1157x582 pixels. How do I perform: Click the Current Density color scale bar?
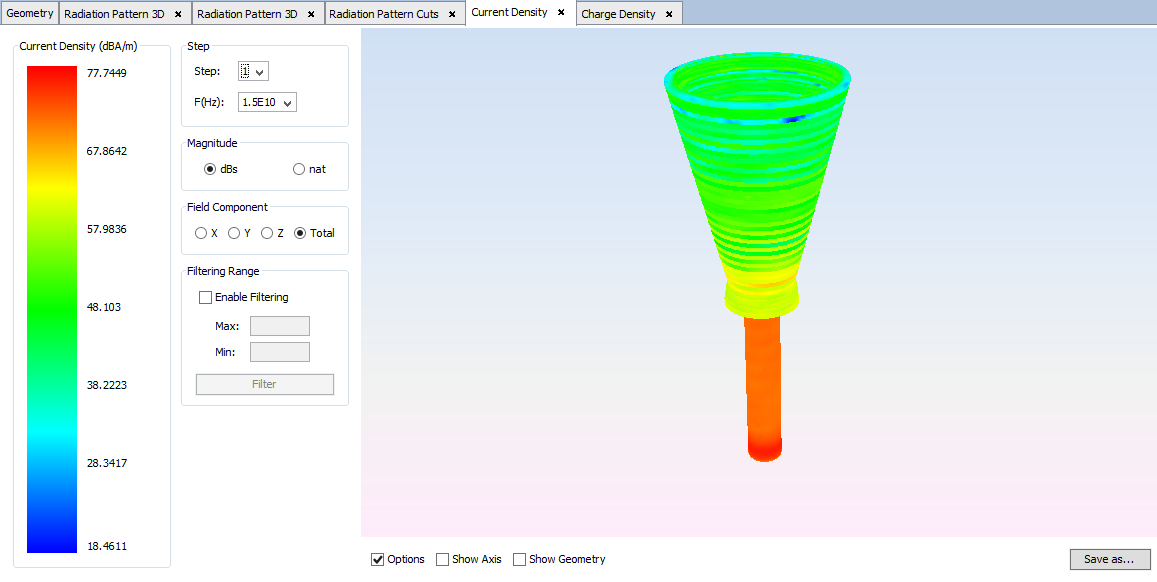tap(51, 309)
